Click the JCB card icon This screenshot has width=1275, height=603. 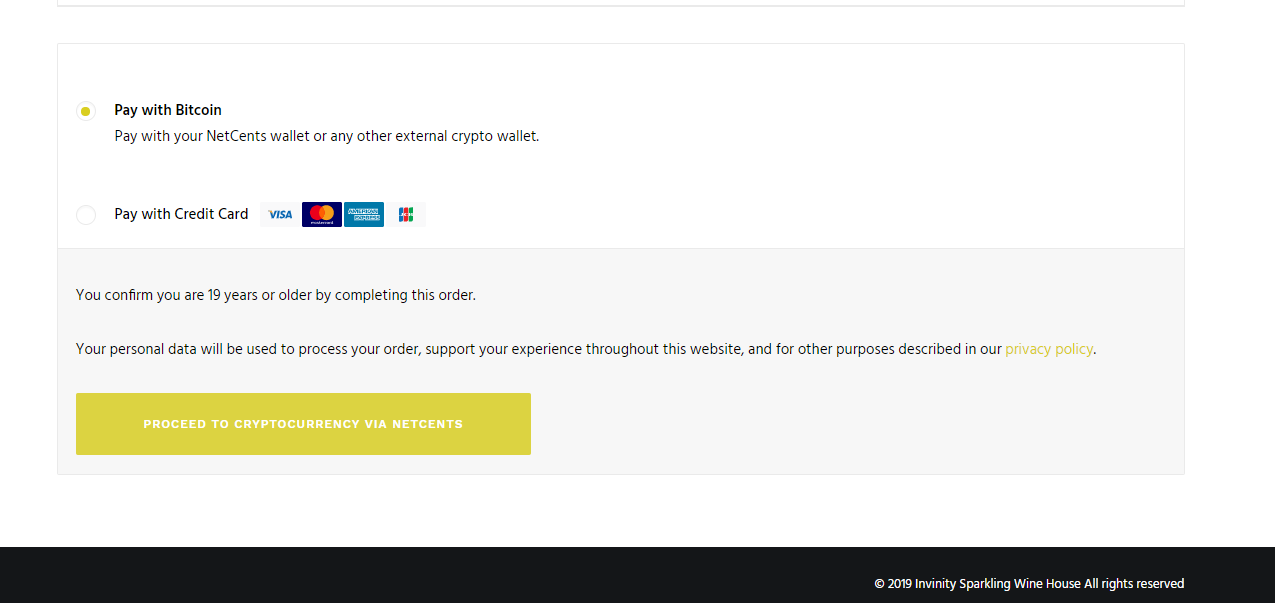405,215
